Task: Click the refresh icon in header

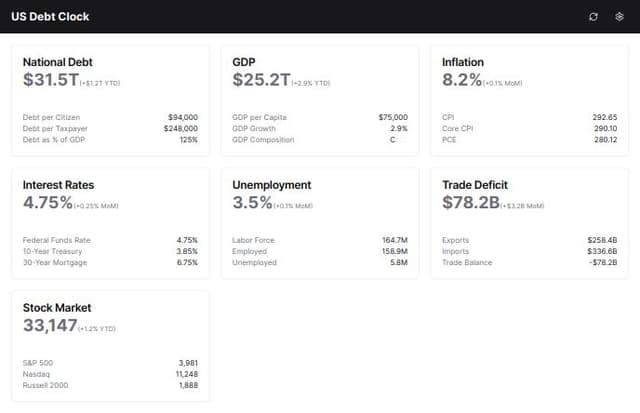Action: point(593,16)
